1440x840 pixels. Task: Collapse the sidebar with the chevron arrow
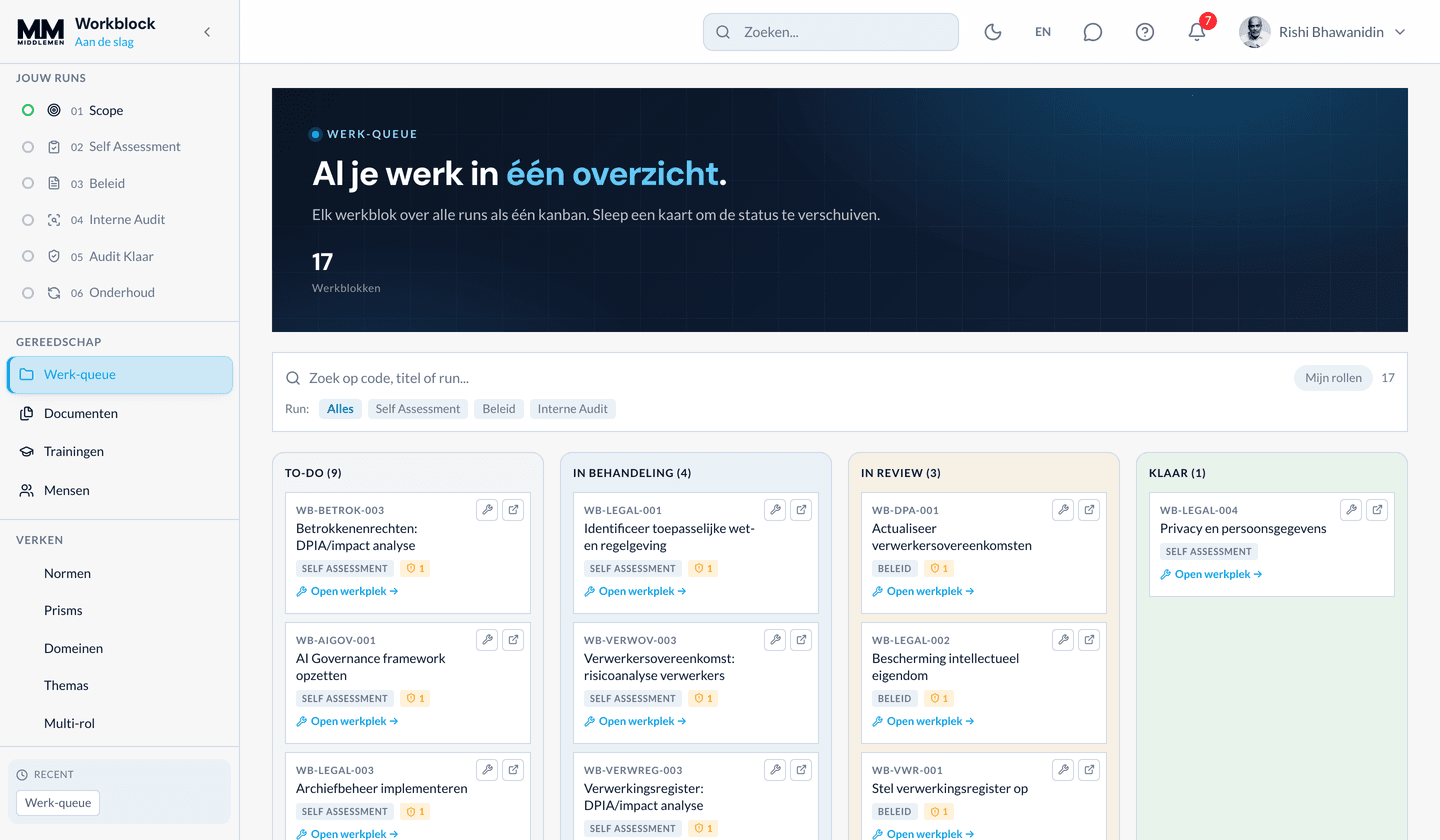point(207,32)
